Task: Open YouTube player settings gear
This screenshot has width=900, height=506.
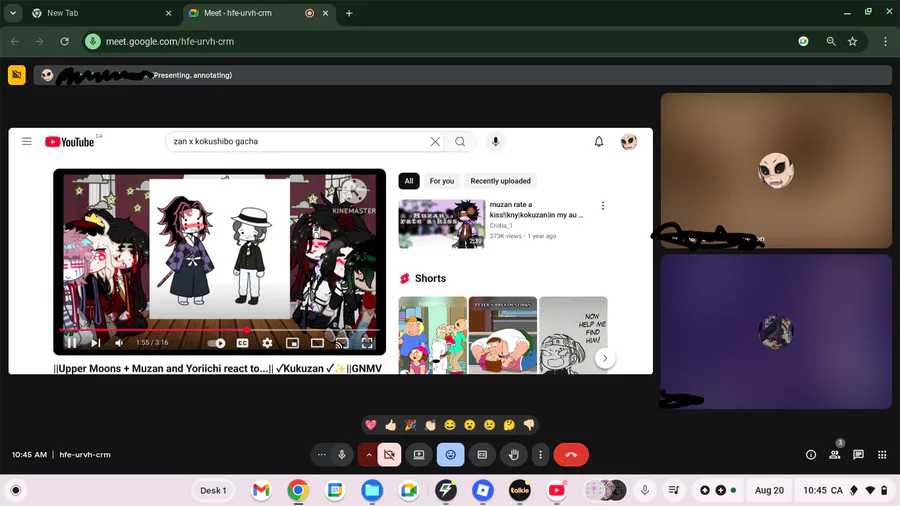Action: [x=267, y=343]
